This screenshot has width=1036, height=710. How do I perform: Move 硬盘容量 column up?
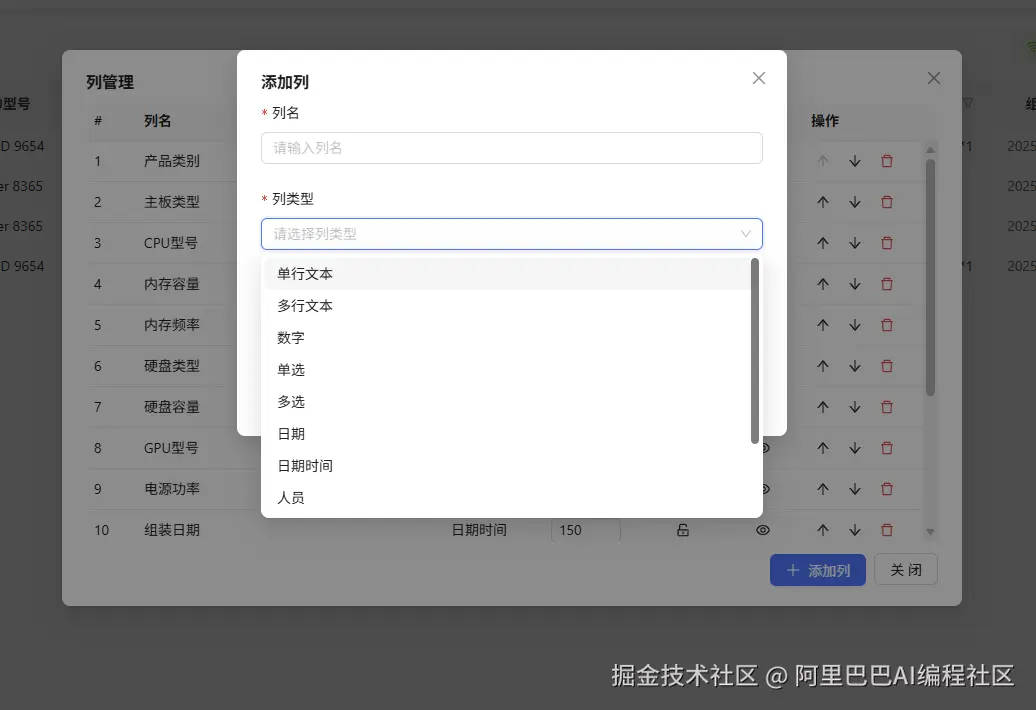tap(823, 407)
